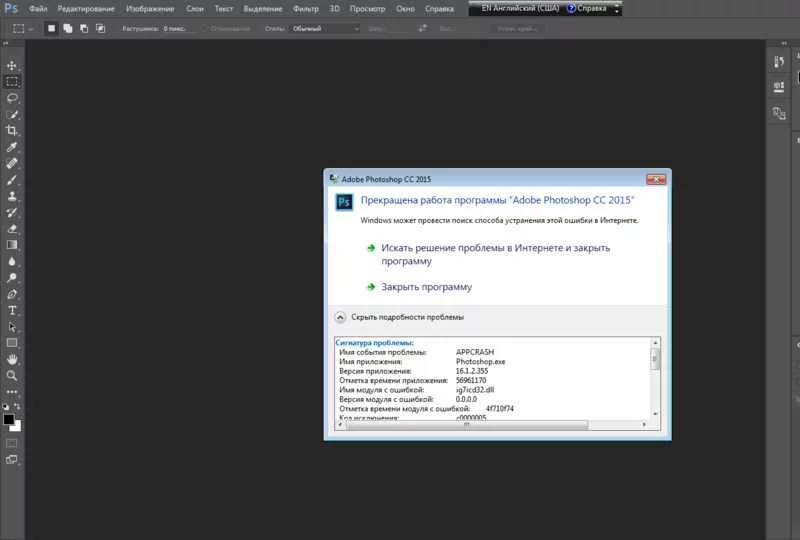Select the Hand tool

12,359
